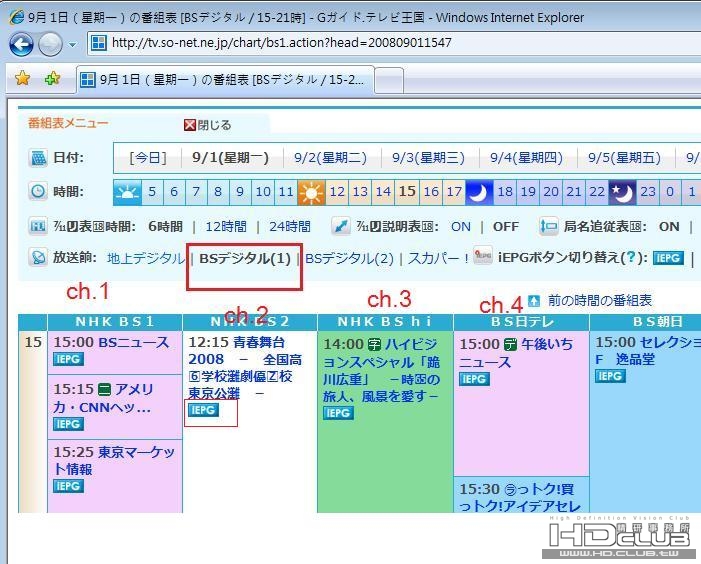The image size is (701, 564).
Task: Open 前の時間の番組表 link
Action: click(600, 300)
